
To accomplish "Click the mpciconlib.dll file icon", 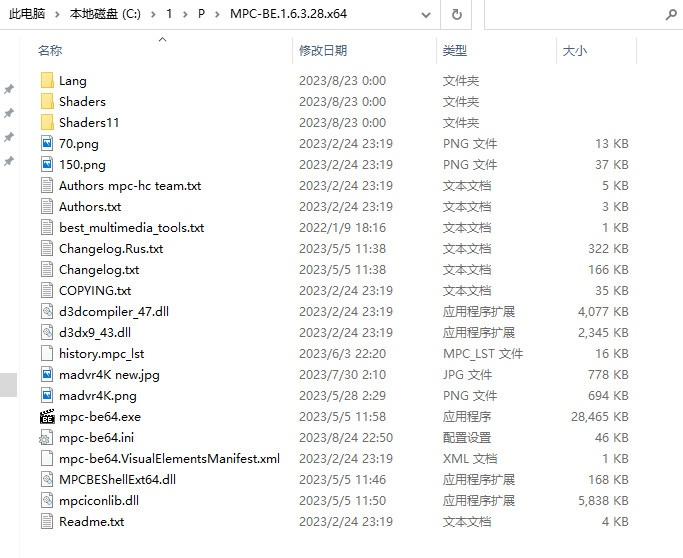I will point(47,501).
